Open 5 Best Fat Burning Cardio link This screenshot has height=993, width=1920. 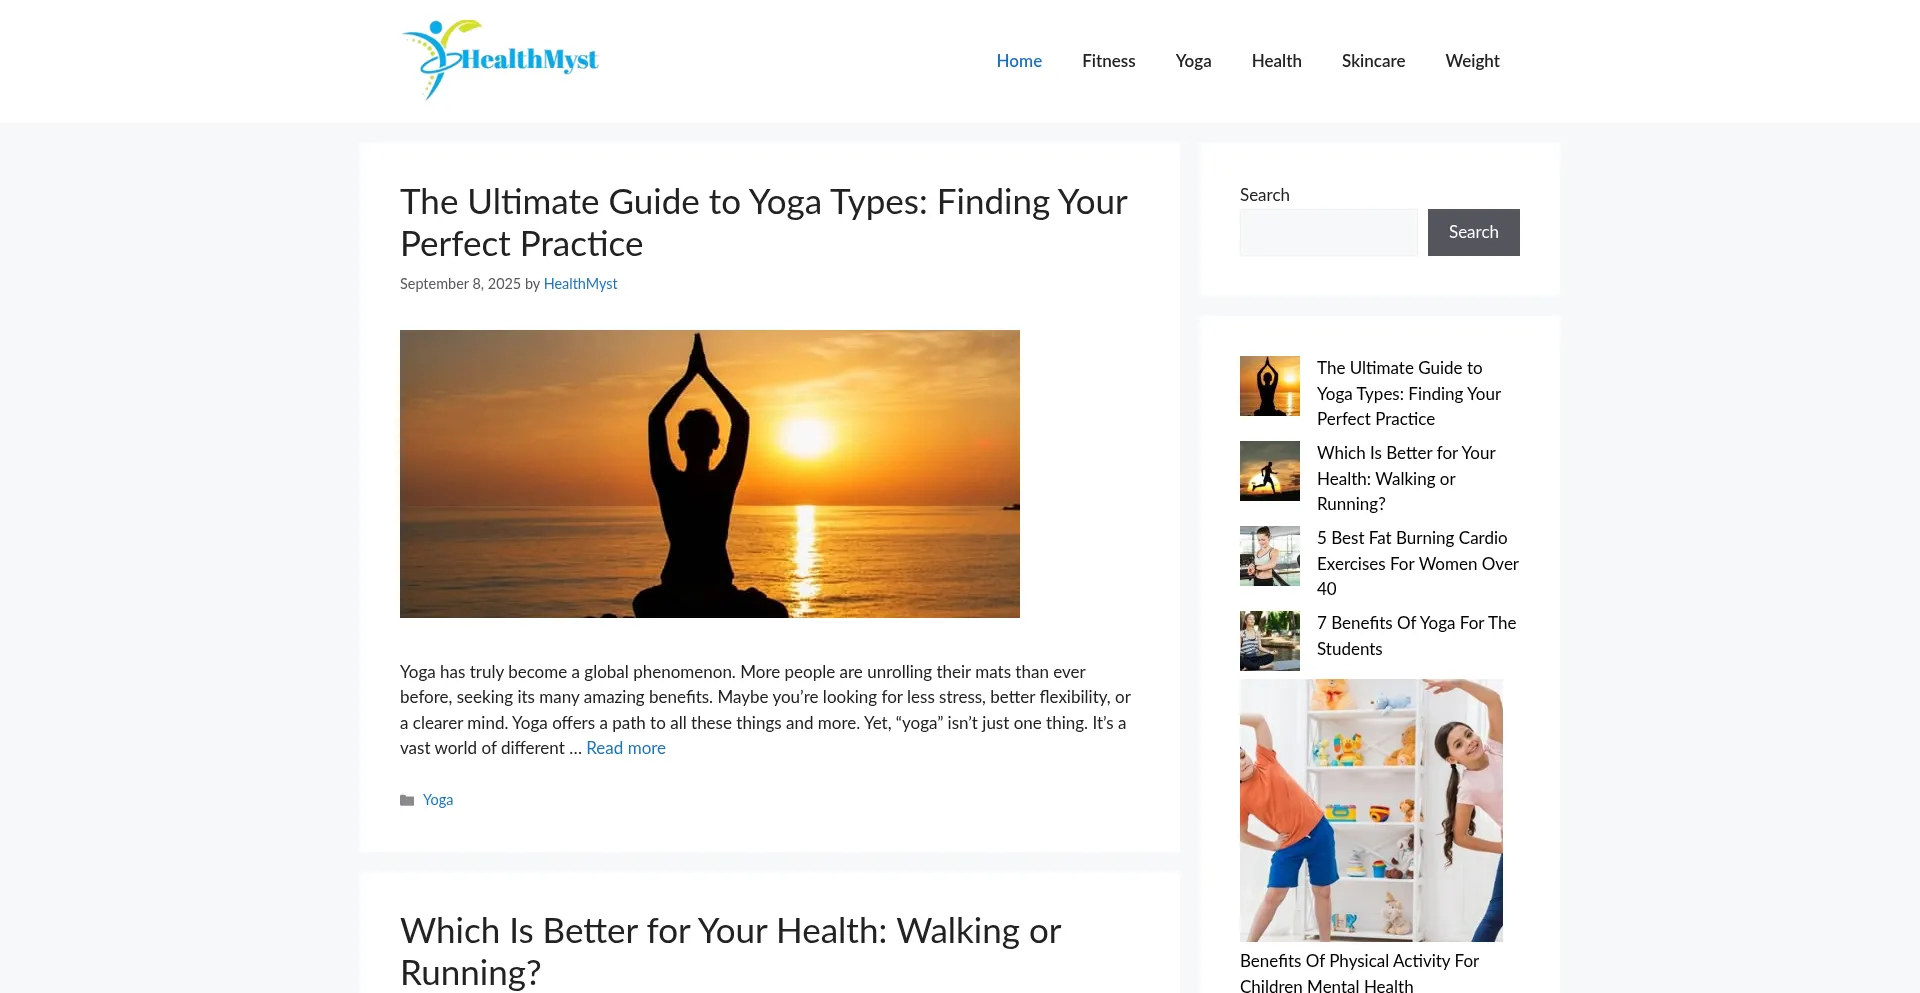pyautogui.click(x=1418, y=563)
